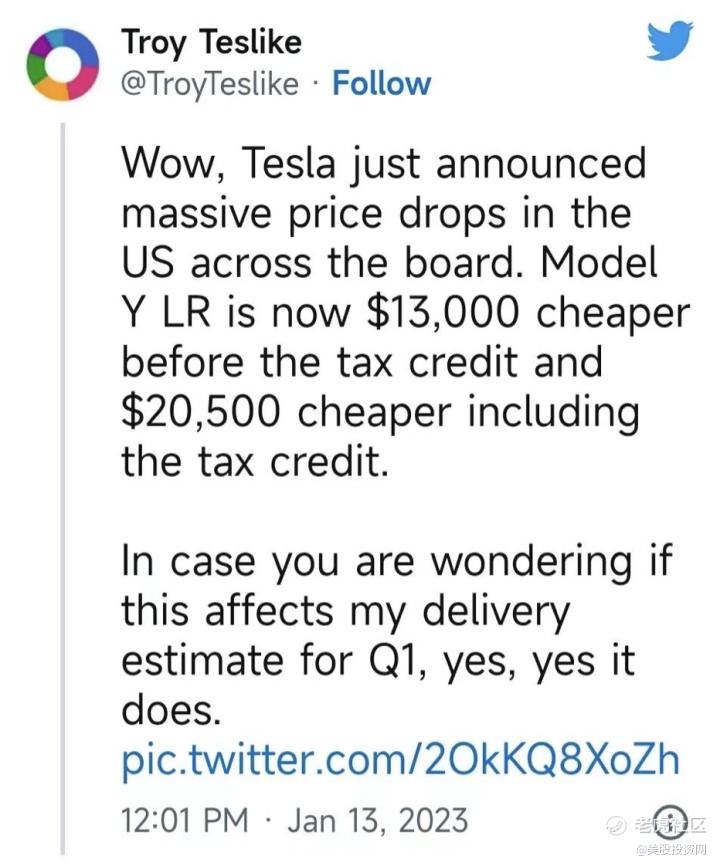This screenshot has width=720, height=866.
Task: Click the first tweet paragraph about price drops
Action: coord(405,313)
